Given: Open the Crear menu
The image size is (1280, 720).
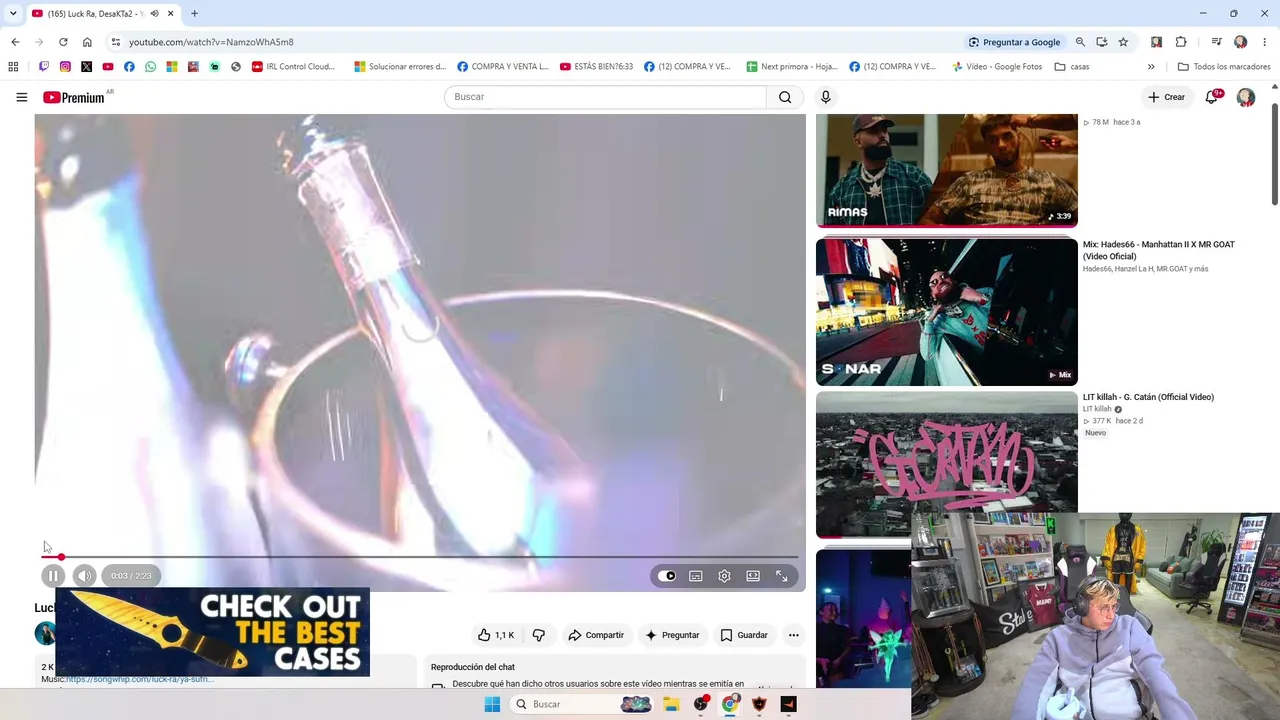Looking at the screenshot, I should pos(1166,97).
